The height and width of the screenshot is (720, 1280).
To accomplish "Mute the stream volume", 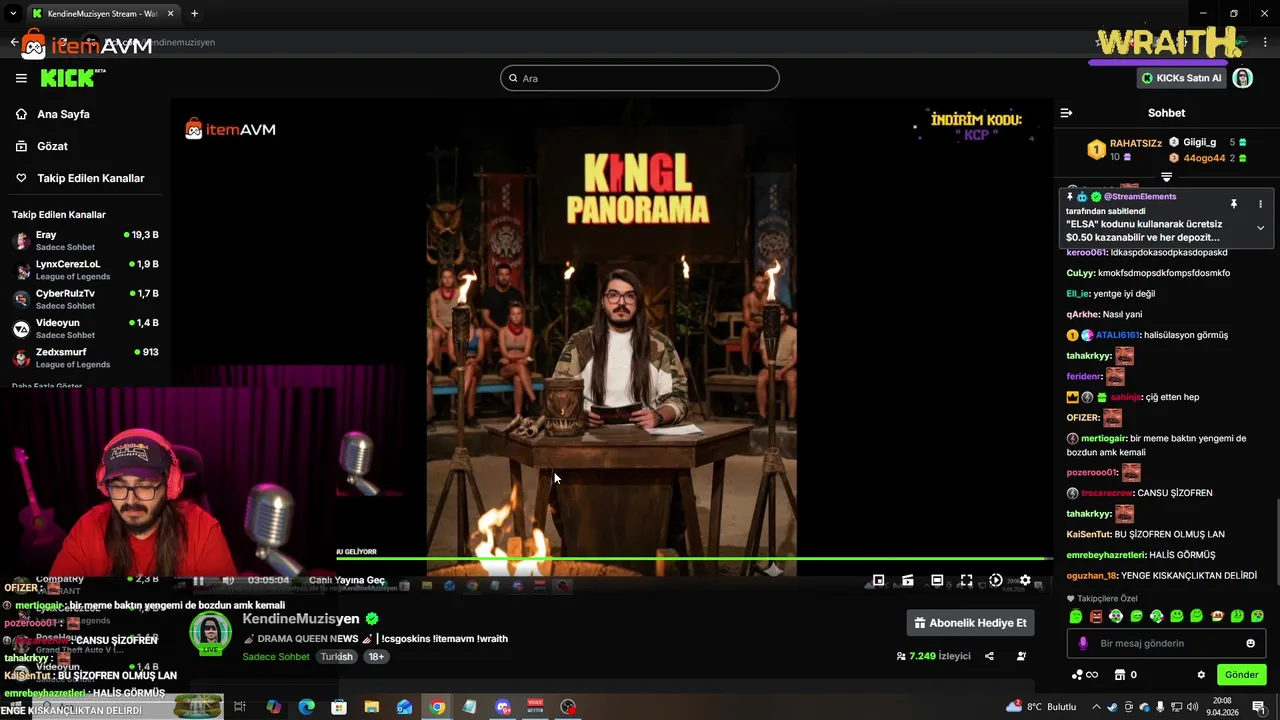I will click(x=228, y=580).
